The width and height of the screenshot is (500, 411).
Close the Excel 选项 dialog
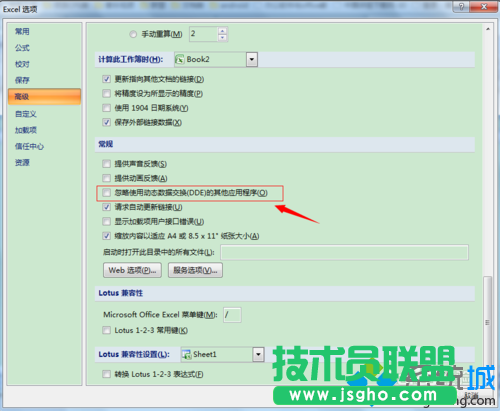pyautogui.click(x=484, y=7)
